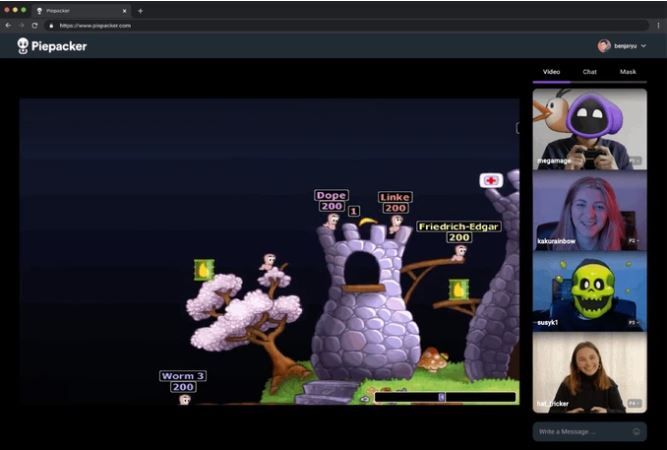
Task: Click the wind strength bar in game
Action: [x=445, y=397]
